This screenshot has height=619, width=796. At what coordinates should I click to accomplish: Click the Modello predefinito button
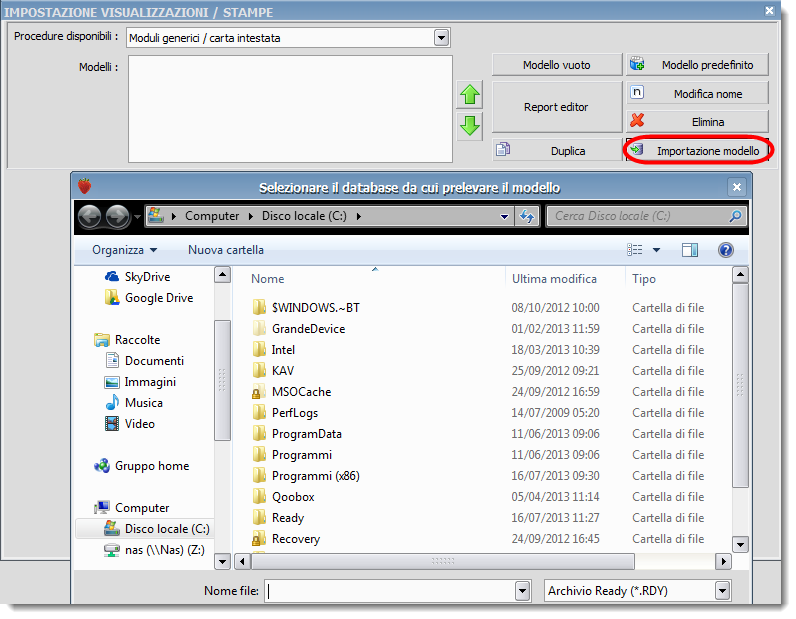click(x=697, y=65)
